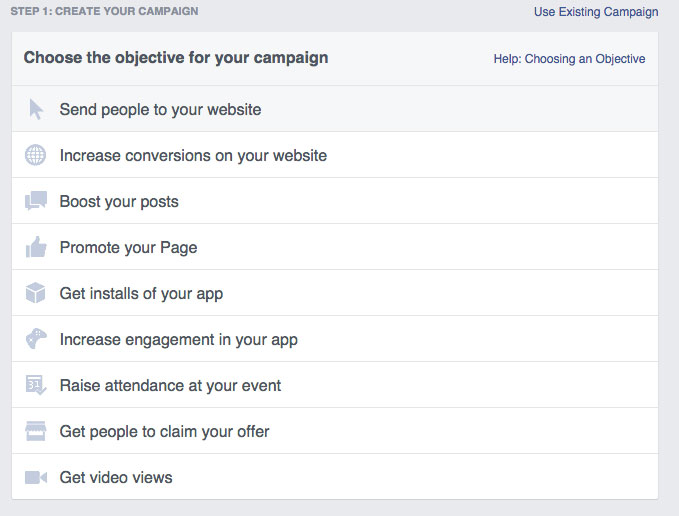The image size is (679, 516).
Task: Click the globe icon for website conversions
Action: coord(36,155)
